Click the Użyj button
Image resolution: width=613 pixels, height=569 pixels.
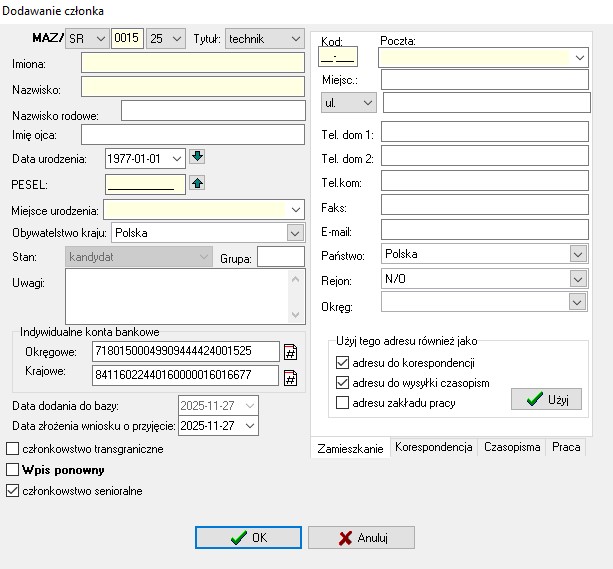point(546,400)
